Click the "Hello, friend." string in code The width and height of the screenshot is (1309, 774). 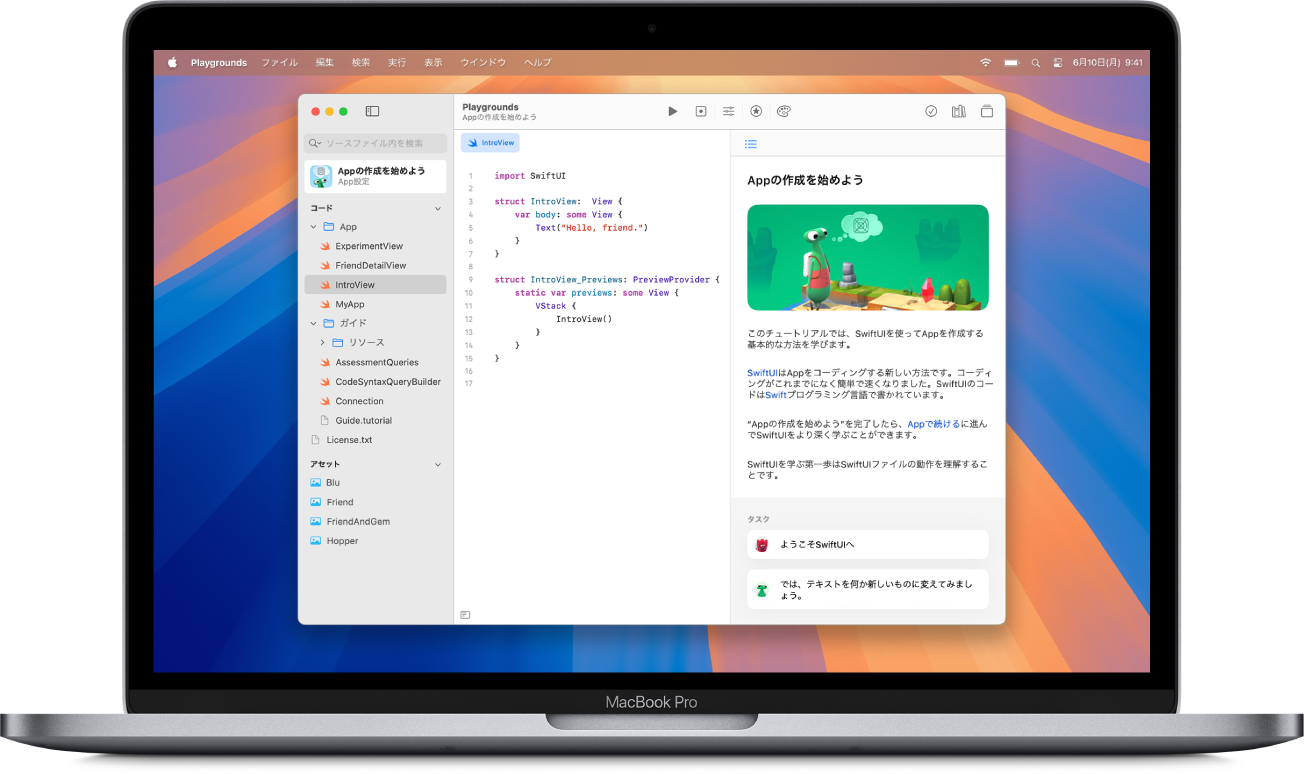(x=602, y=227)
